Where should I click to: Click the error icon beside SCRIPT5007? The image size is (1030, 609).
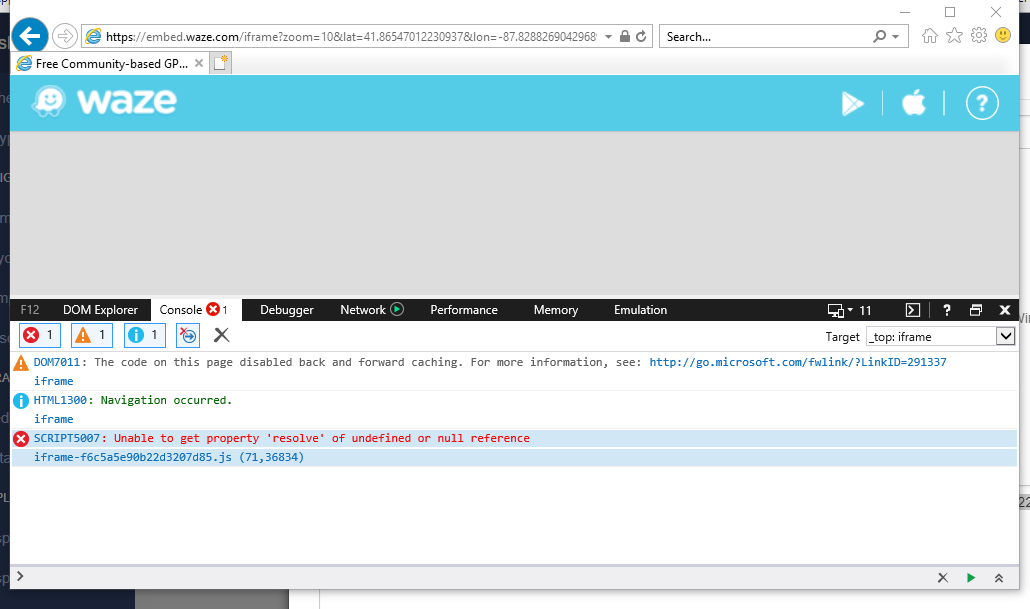click(21, 439)
